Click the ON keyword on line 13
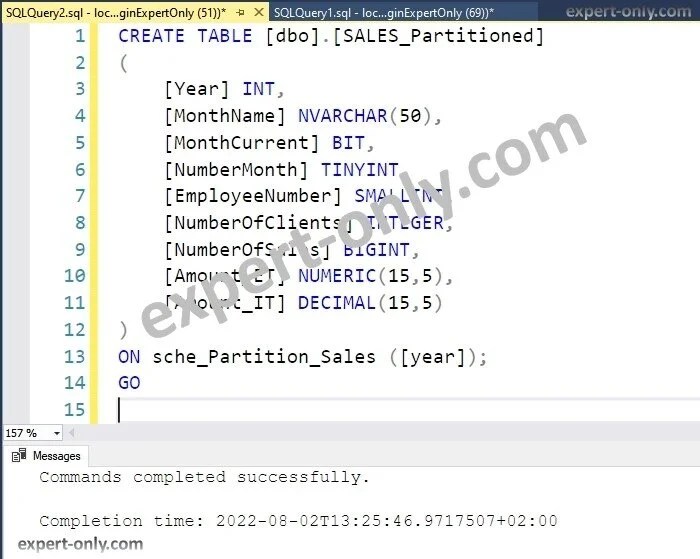This screenshot has height=559, width=700. coord(129,357)
